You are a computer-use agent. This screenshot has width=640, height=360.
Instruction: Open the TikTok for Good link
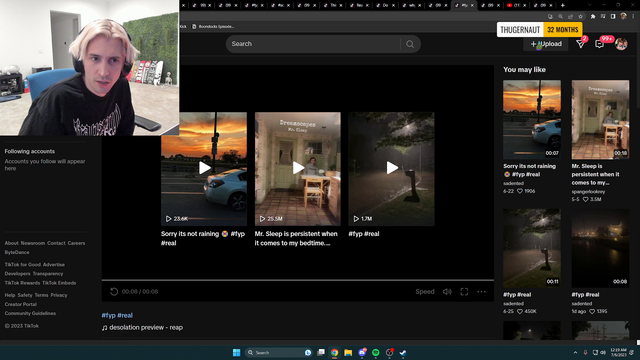pyautogui.click(x=22, y=264)
